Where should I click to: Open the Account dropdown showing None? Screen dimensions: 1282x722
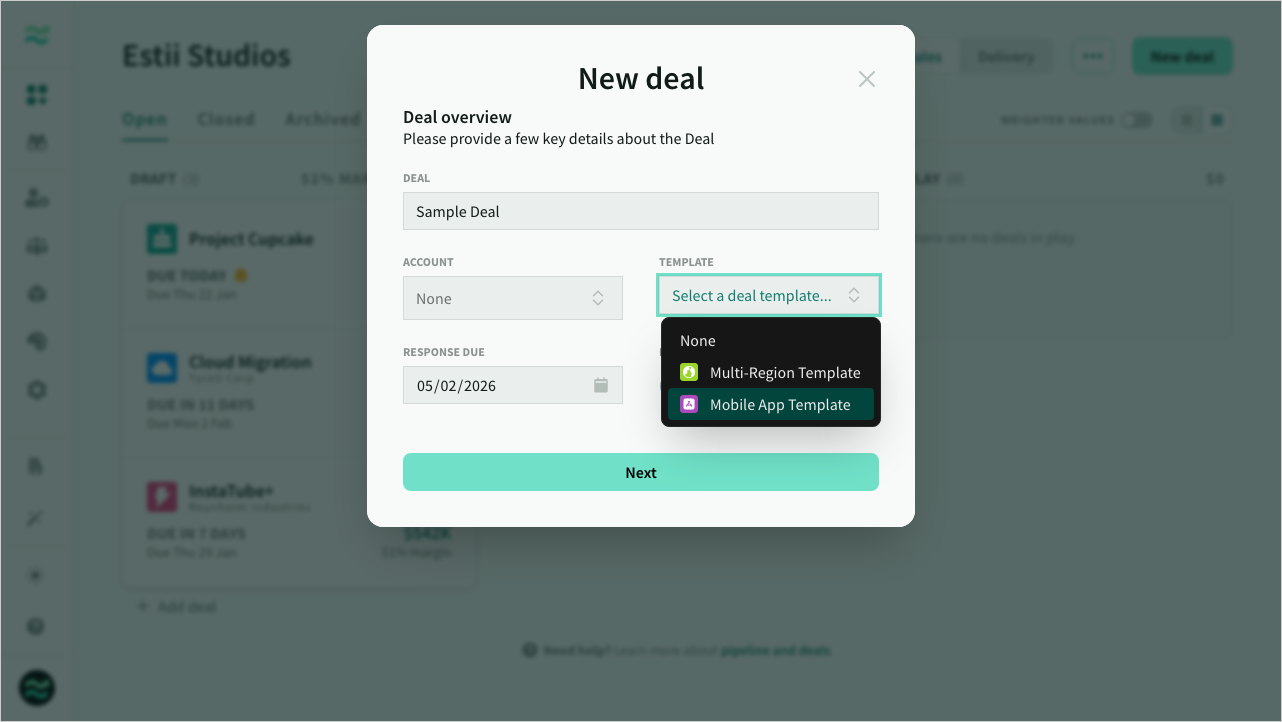(x=512, y=297)
